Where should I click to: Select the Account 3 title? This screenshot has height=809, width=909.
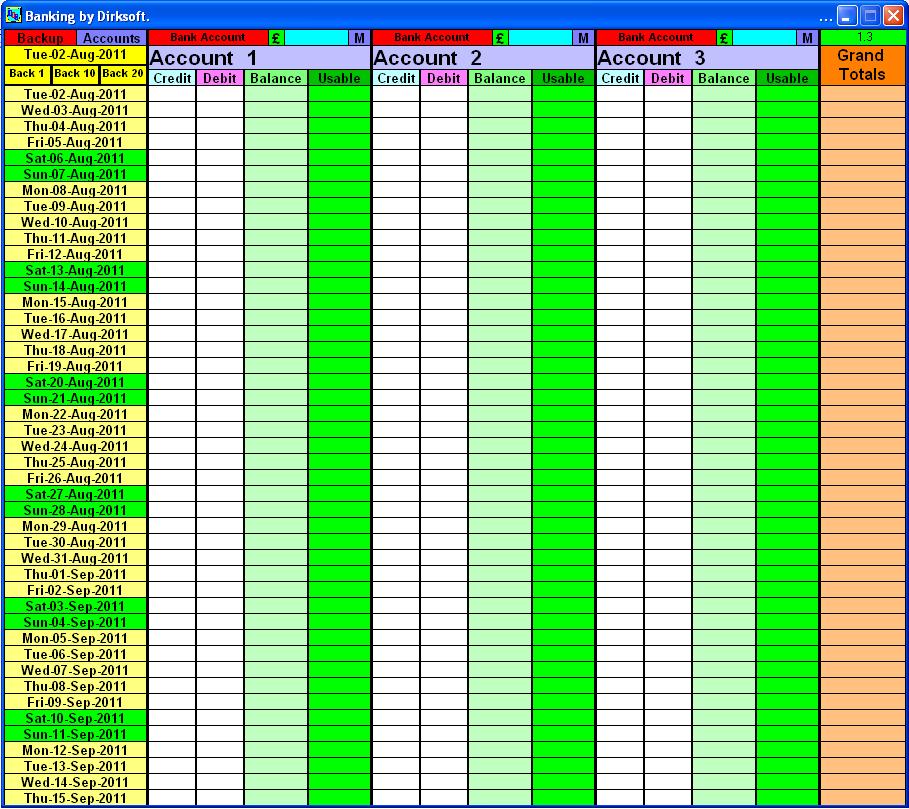[x=707, y=58]
